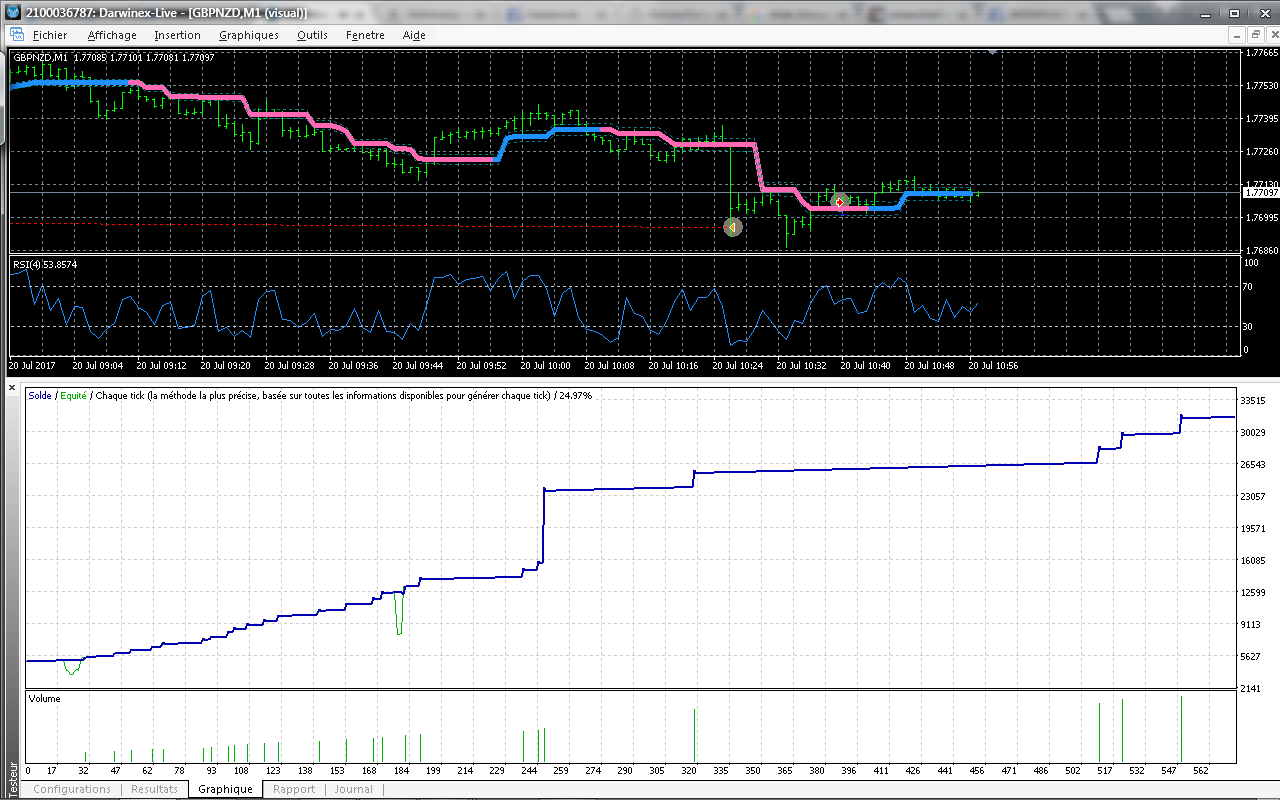Open the Outils menu
The width and height of the screenshot is (1280, 800).
pos(312,35)
